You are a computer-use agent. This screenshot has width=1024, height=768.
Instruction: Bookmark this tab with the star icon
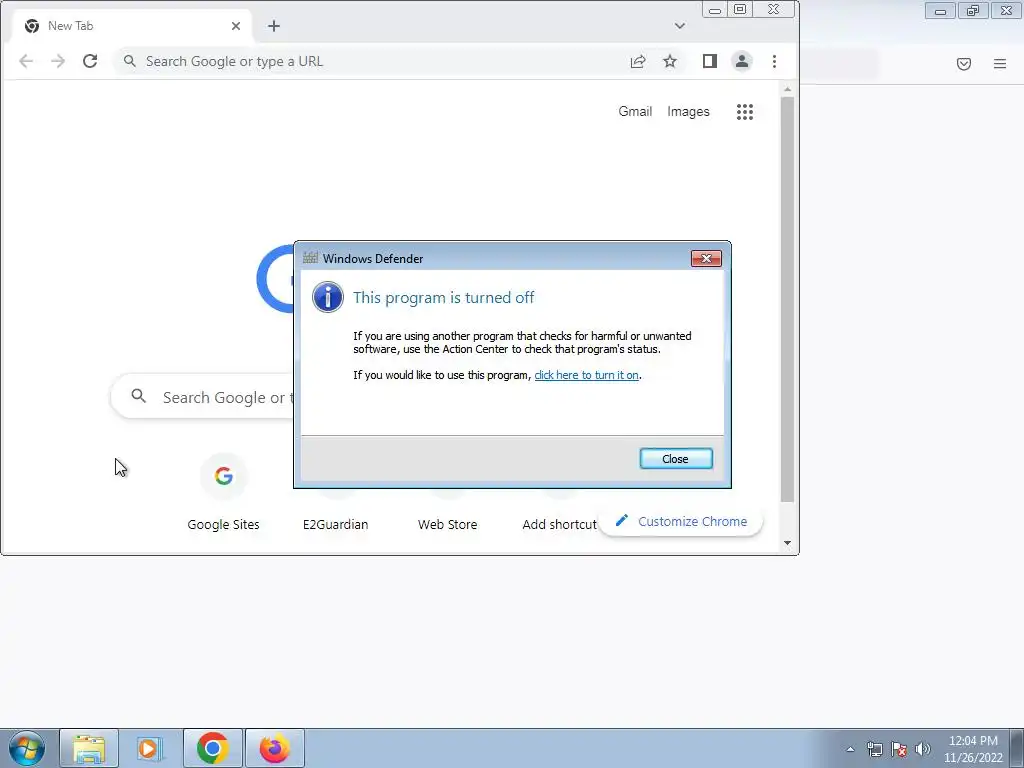point(670,61)
